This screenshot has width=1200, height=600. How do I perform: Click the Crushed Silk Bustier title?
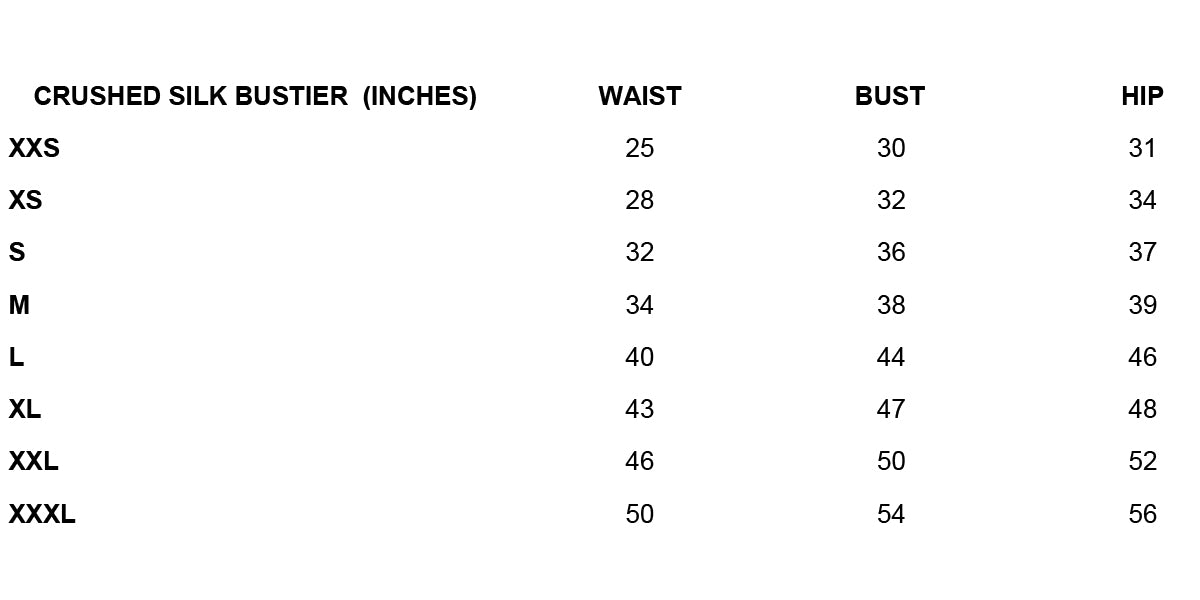255,96
